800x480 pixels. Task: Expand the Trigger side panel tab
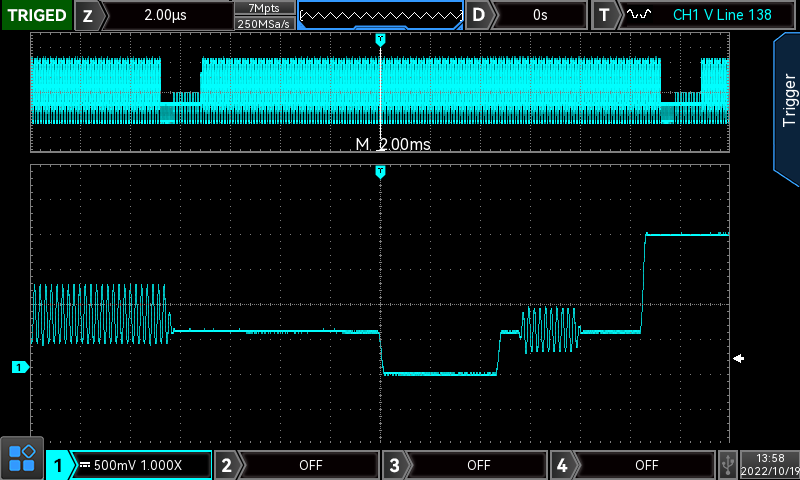coord(787,100)
